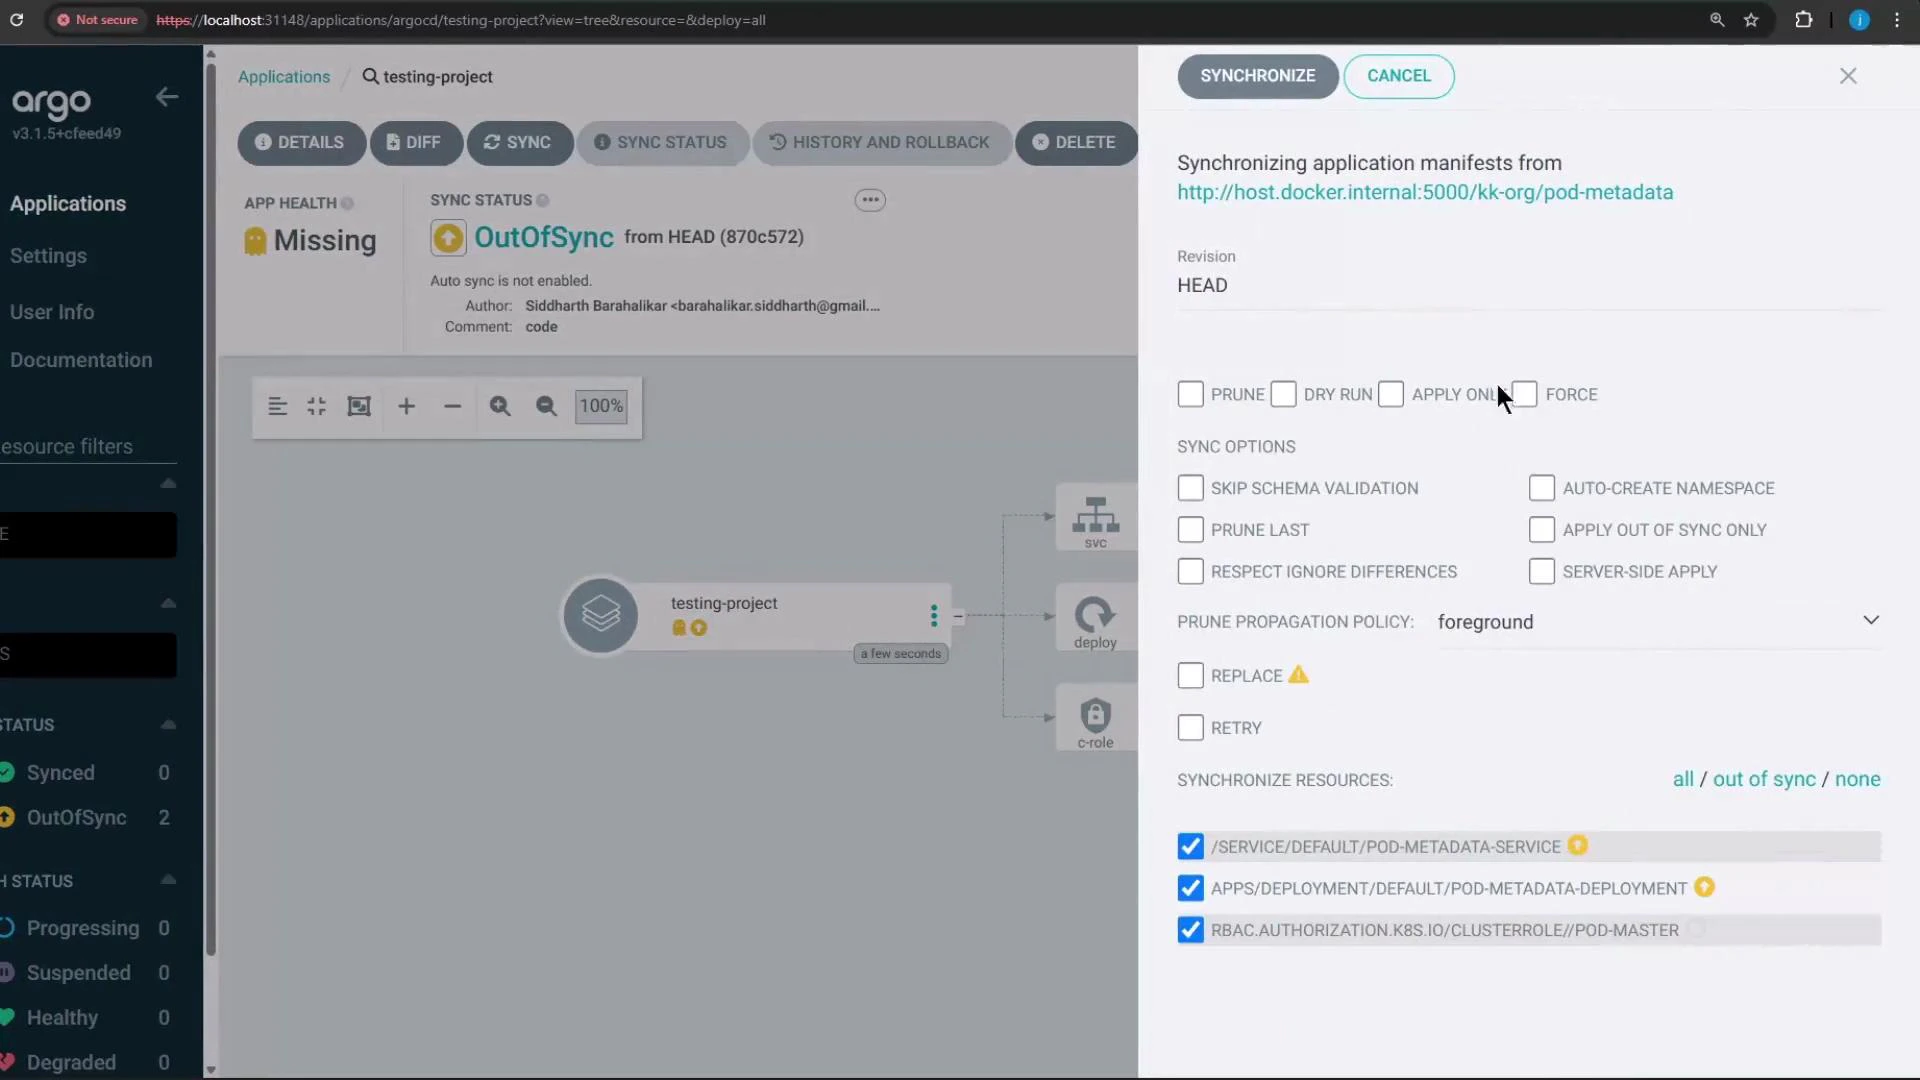Enable the PRUNE sync checkbox

pyautogui.click(x=1190, y=394)
